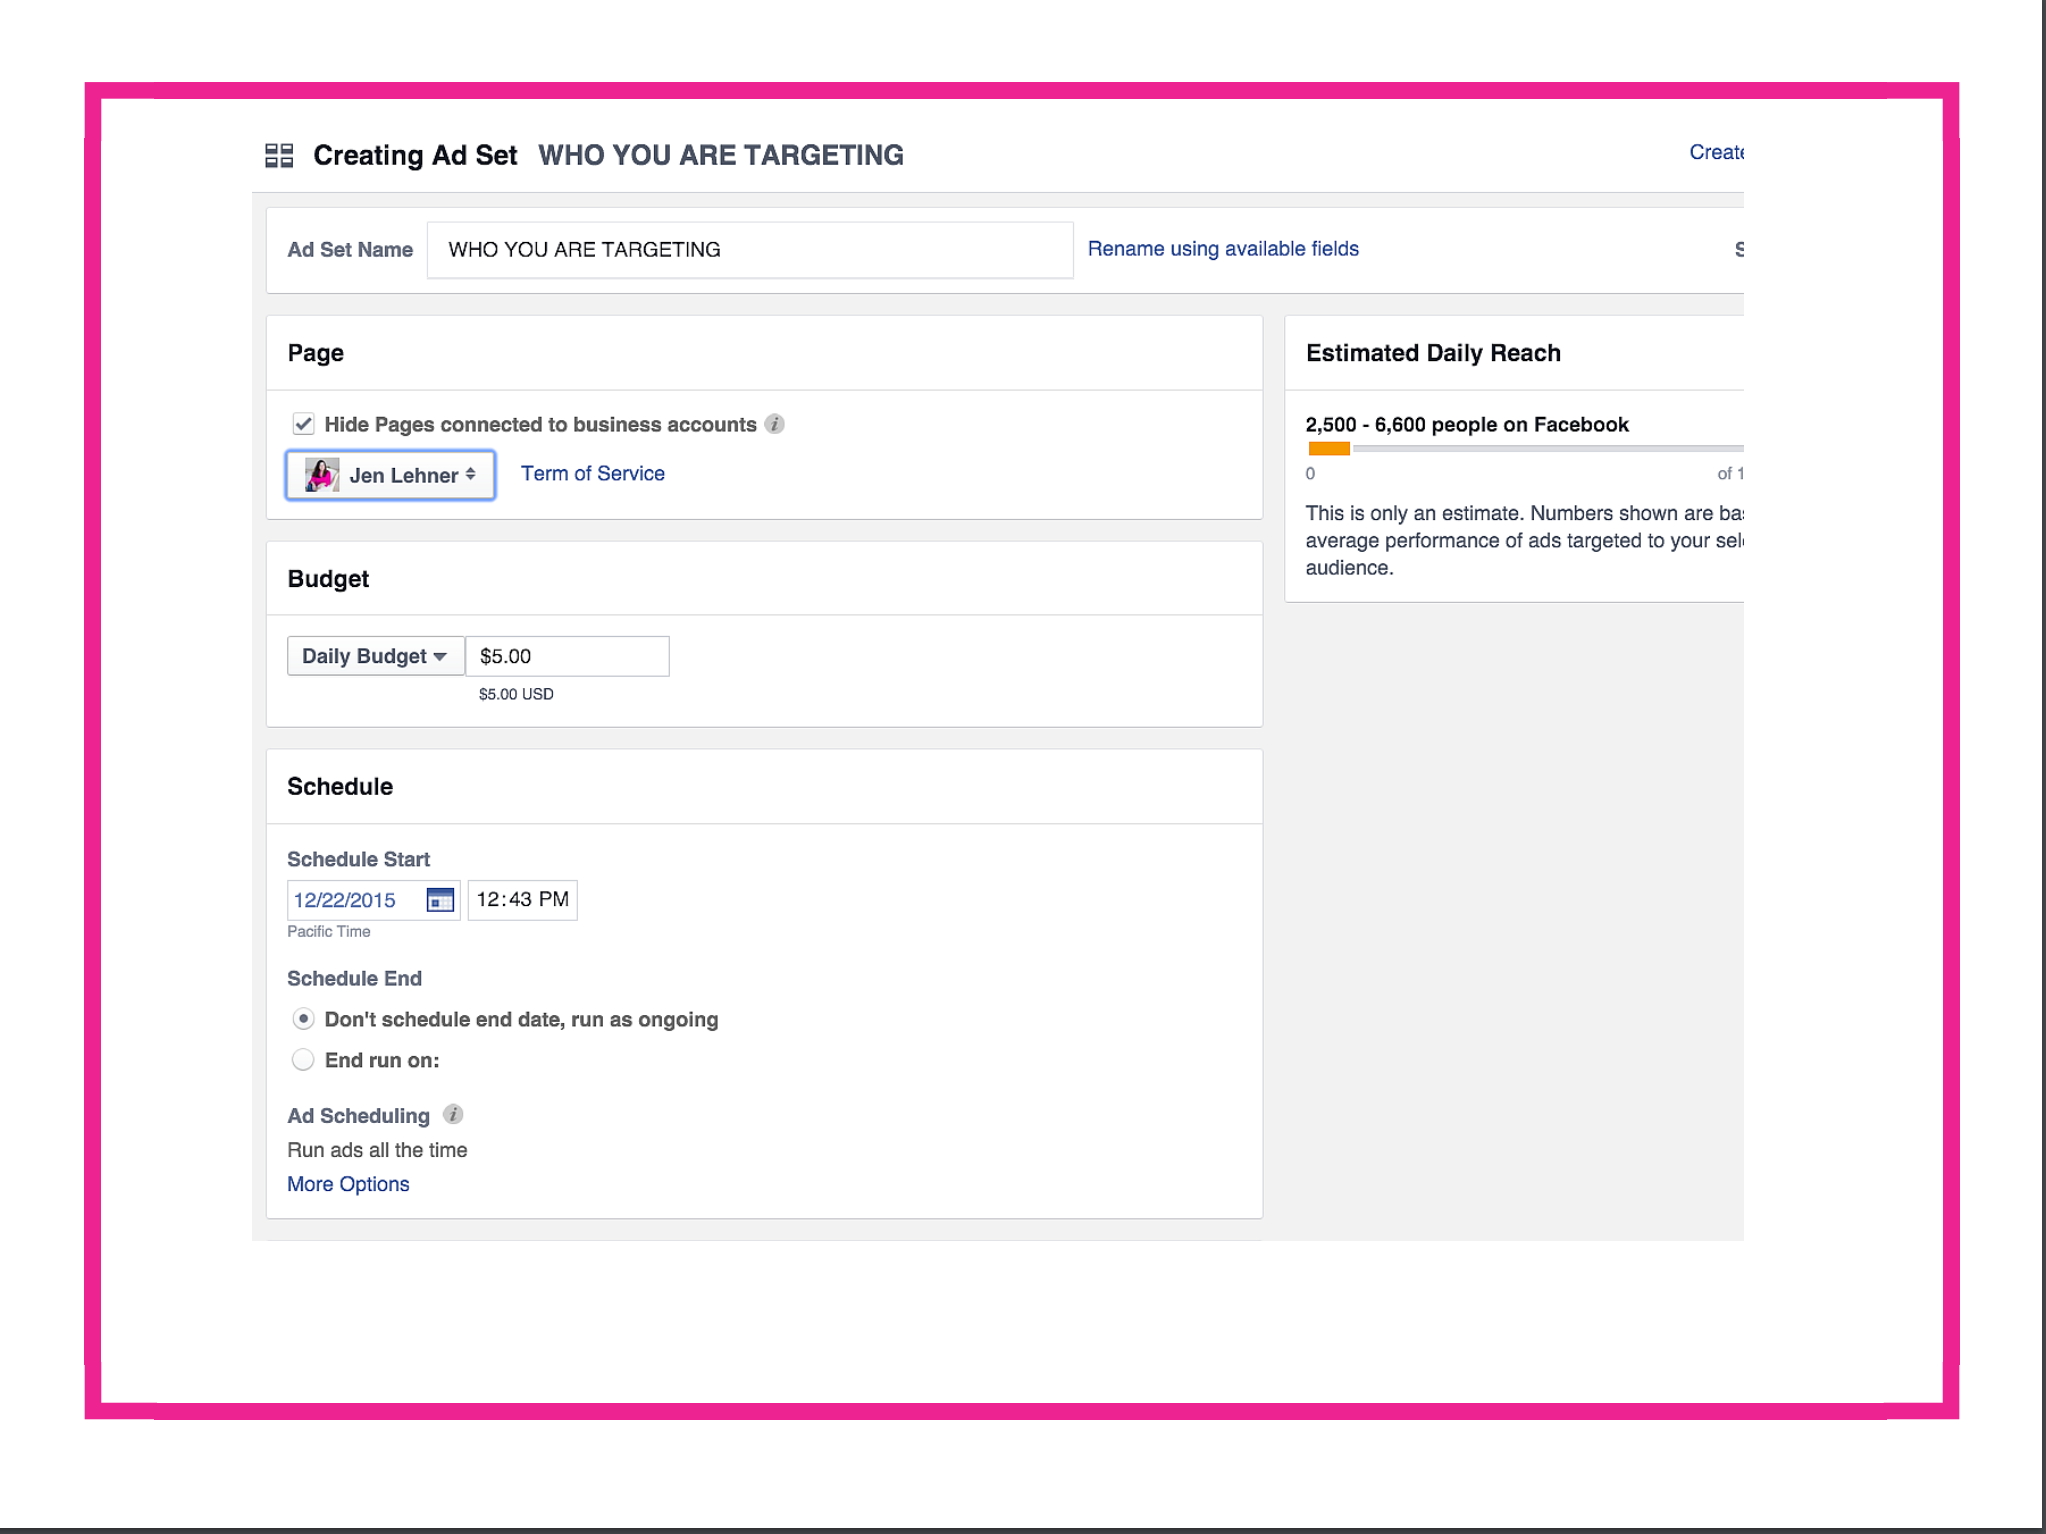Select the End run on radio button
The height and width of the screenshot is (1534, 2046).
[x=303, y=1059]
